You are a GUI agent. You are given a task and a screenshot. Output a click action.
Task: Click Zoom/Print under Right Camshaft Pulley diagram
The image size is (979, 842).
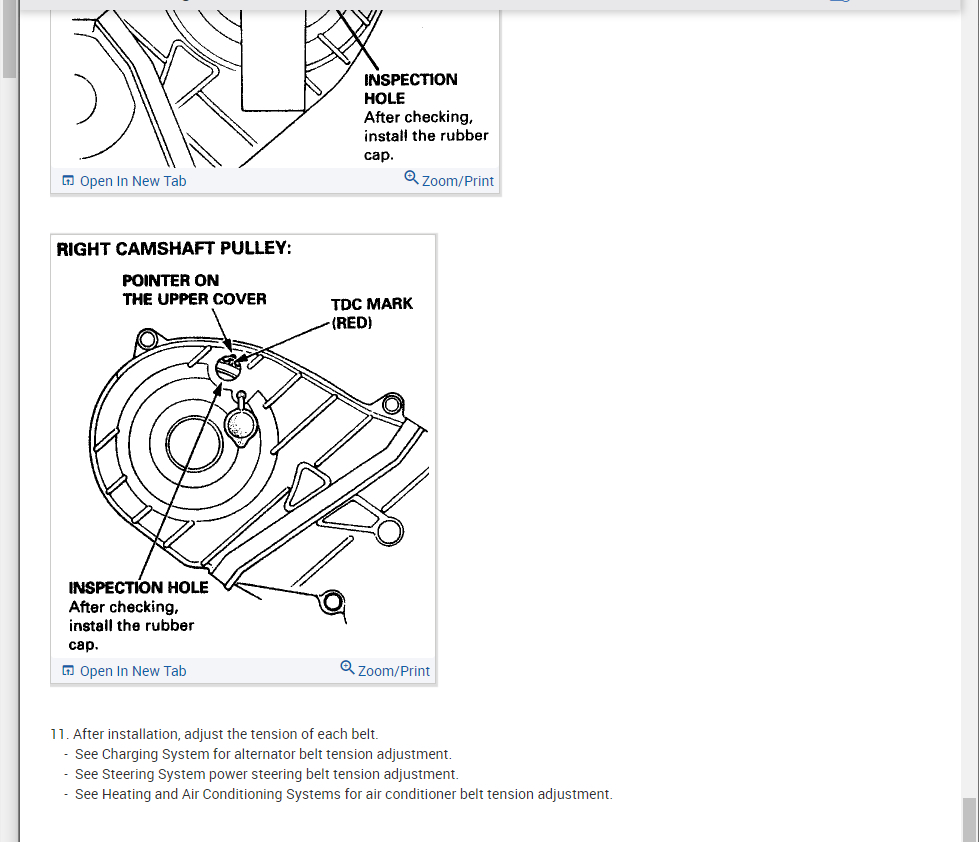click(385, 670)
